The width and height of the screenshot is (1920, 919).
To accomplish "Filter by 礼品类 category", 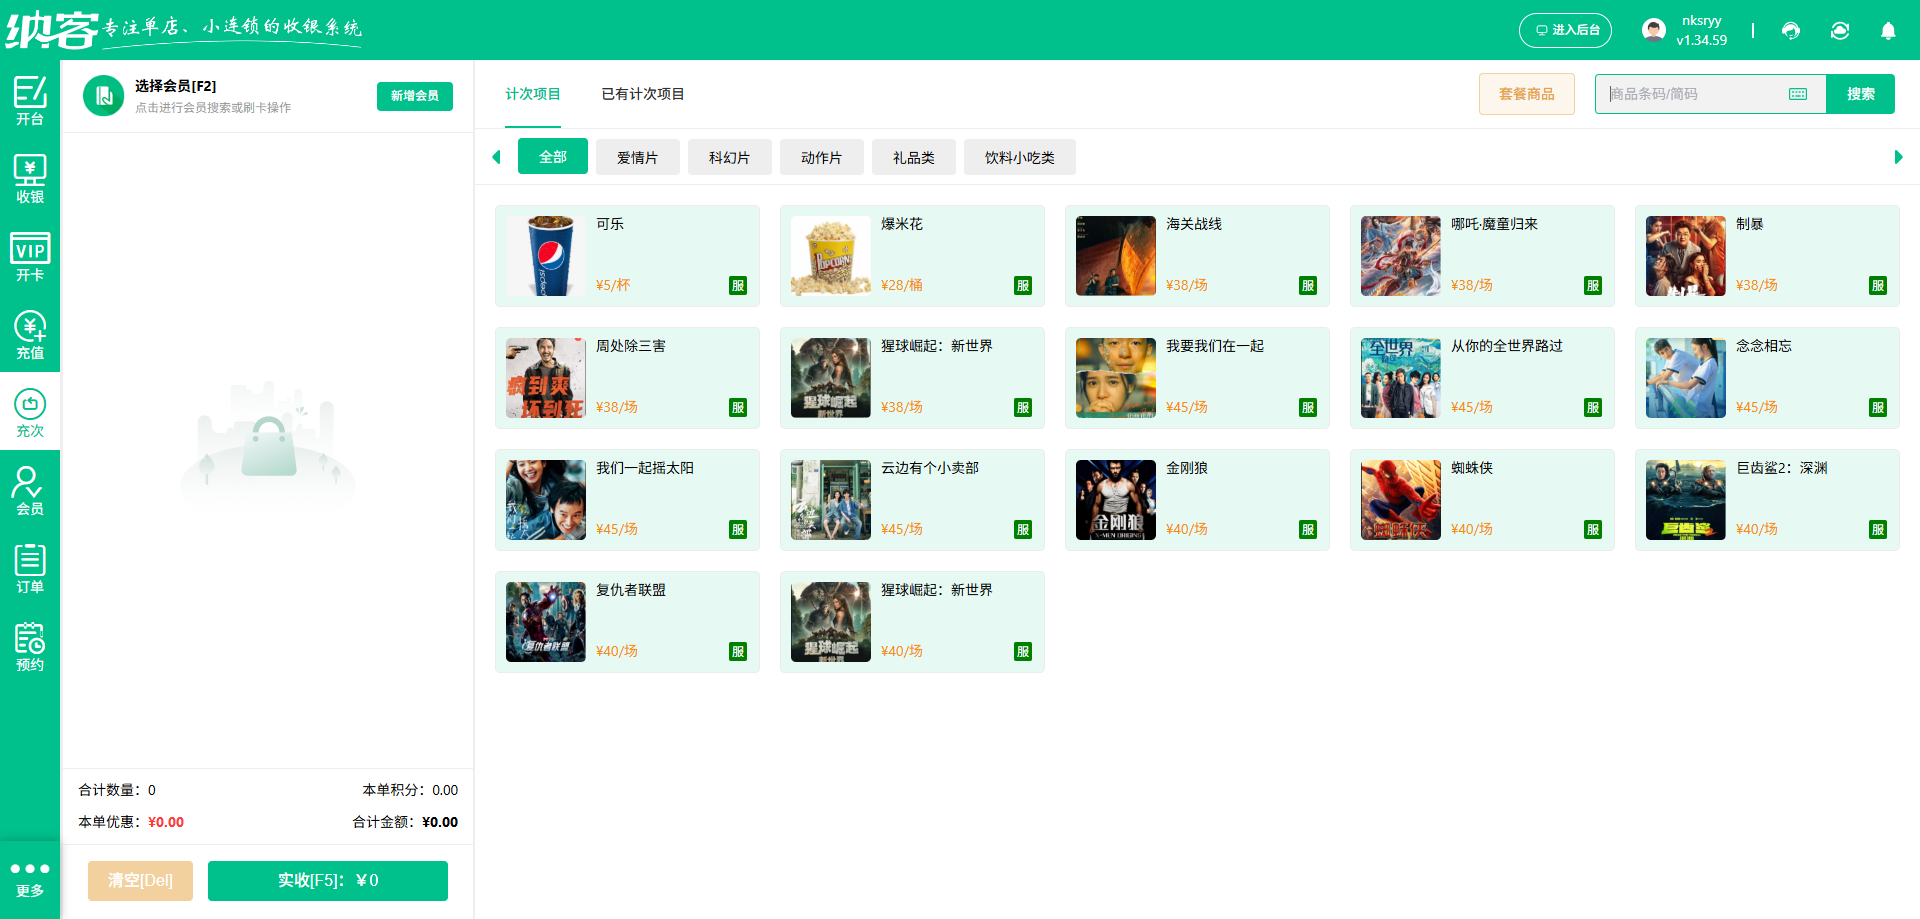I will click(x=914, y=157).
